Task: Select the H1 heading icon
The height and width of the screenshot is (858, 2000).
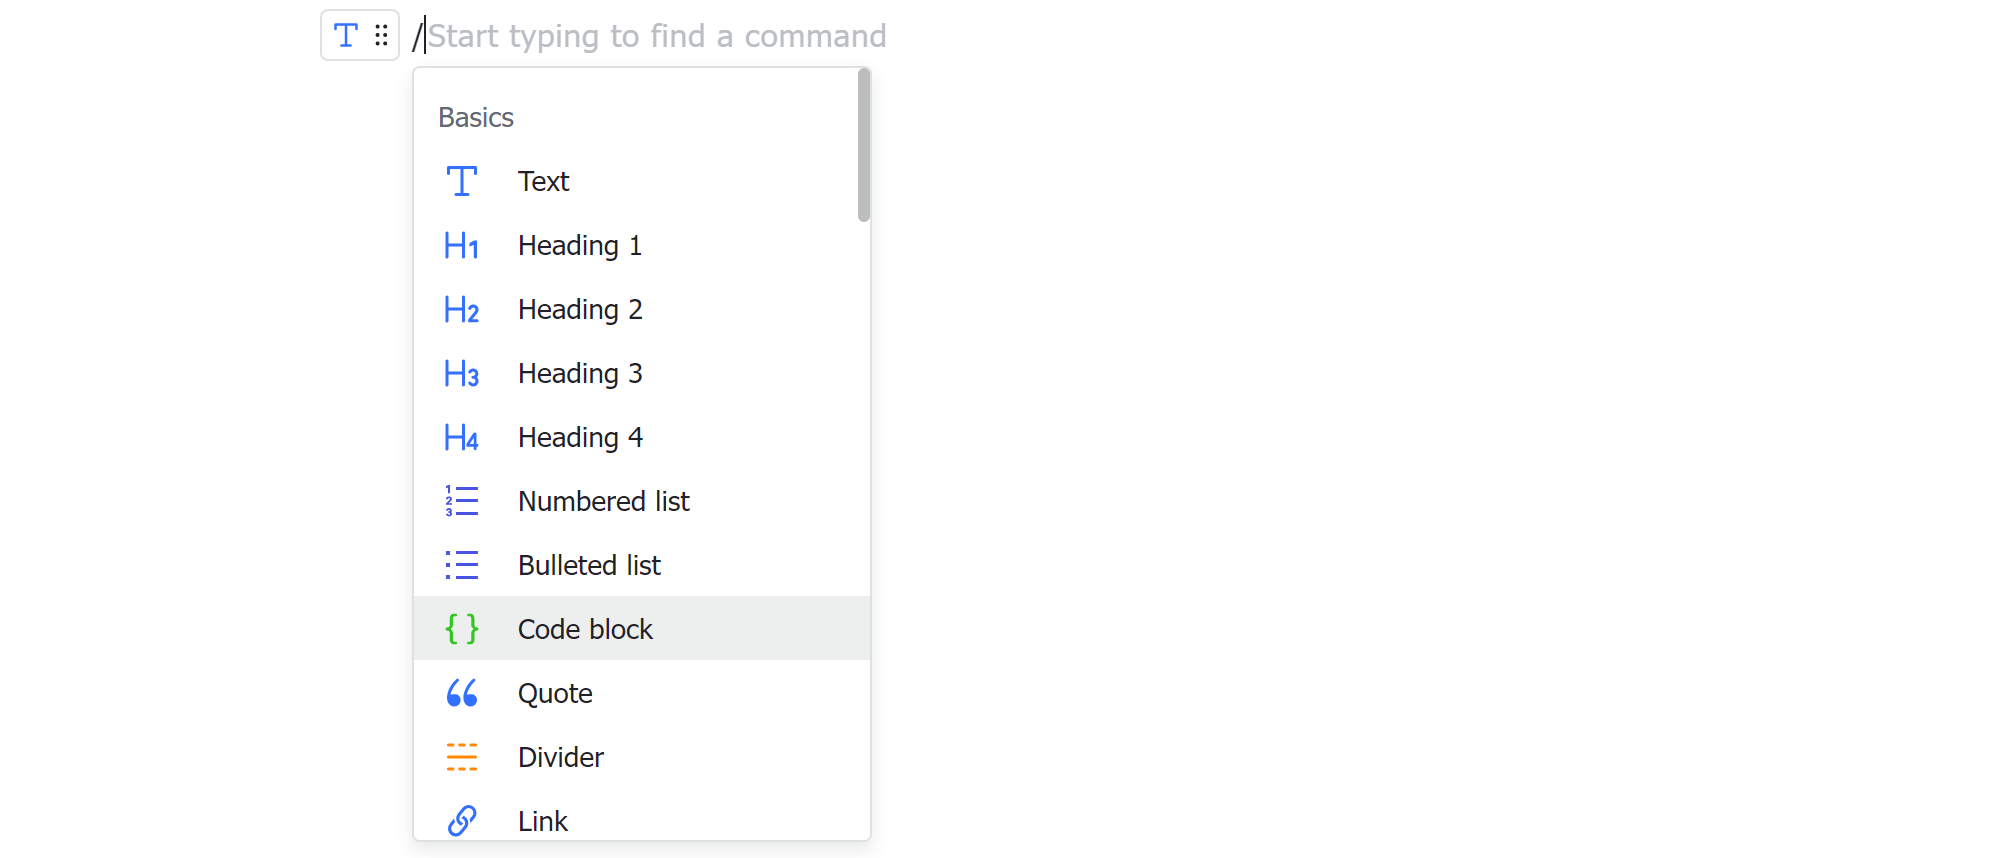Action: [461, 245]
